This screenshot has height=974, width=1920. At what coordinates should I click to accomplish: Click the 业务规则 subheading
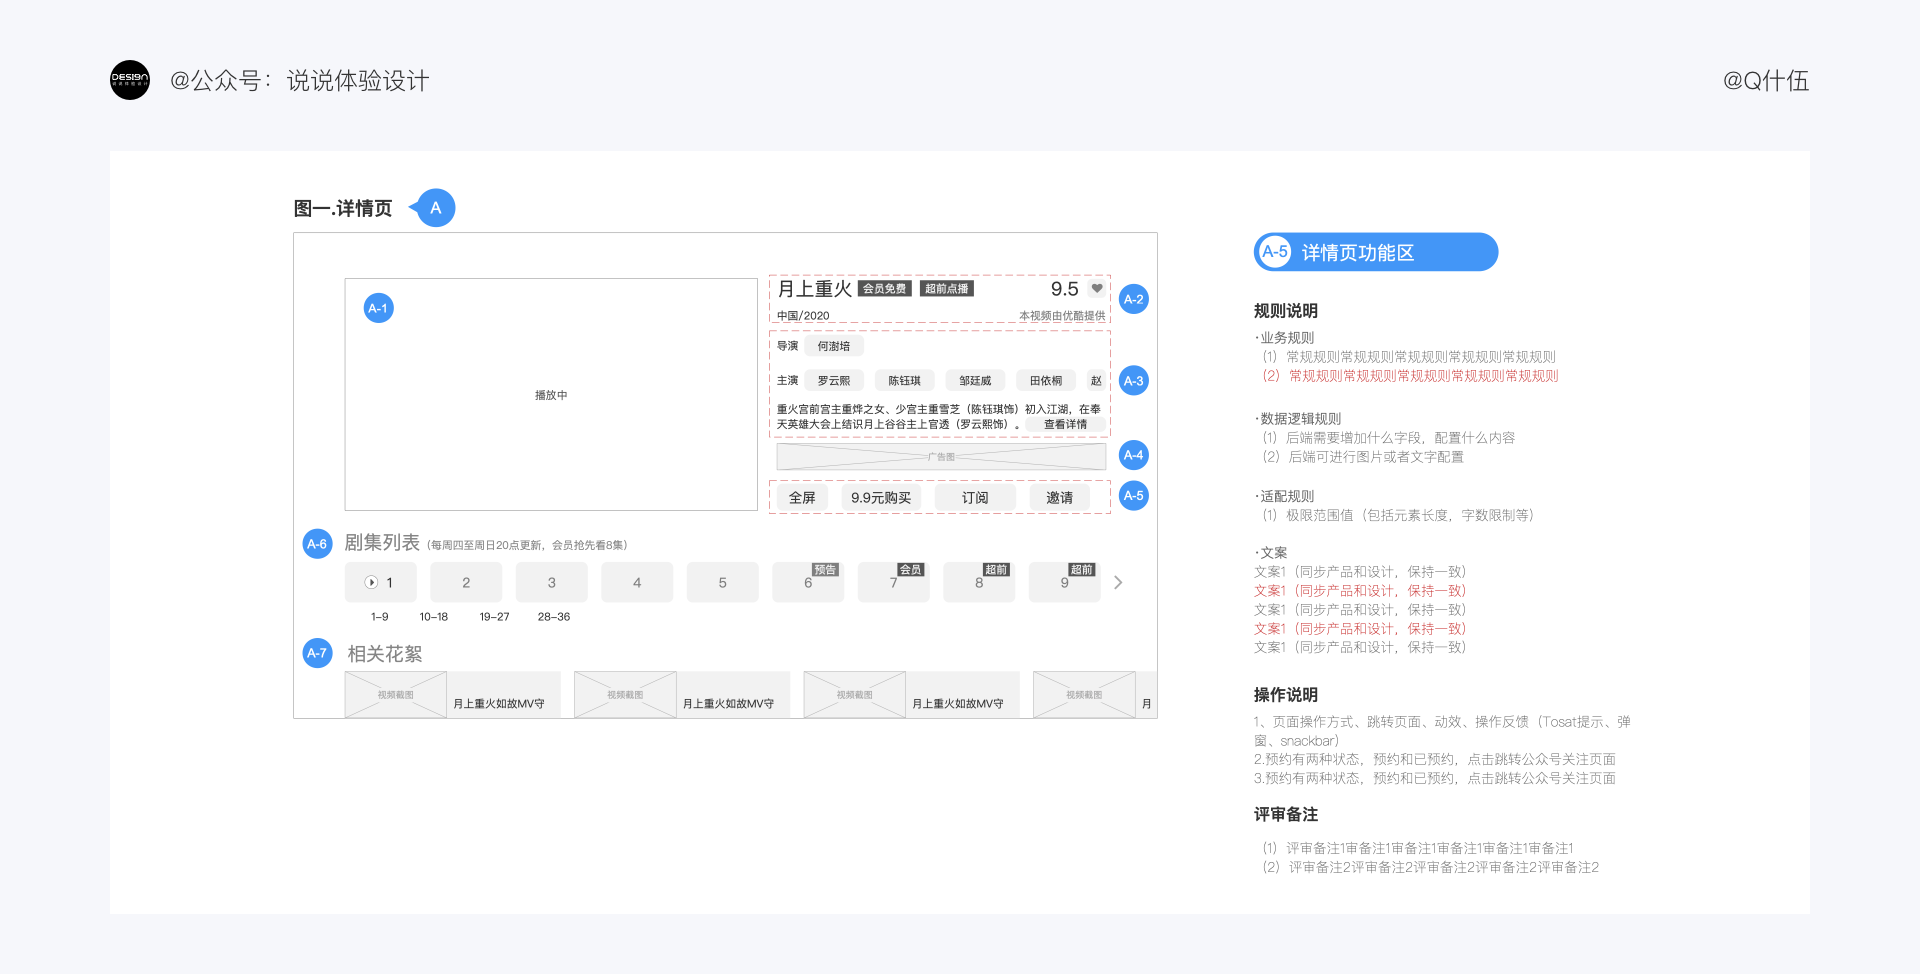coord(1287,338)
